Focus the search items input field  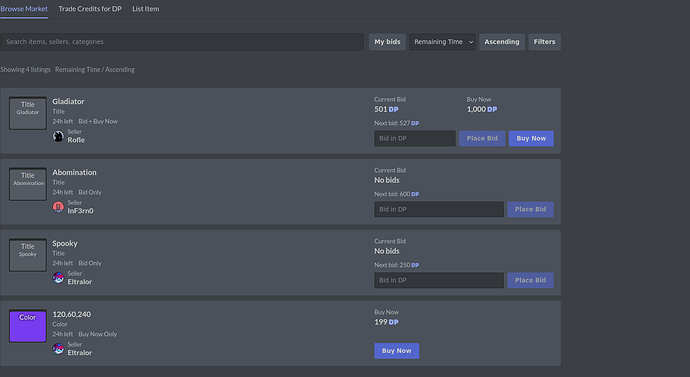click(x=182, y=42)
